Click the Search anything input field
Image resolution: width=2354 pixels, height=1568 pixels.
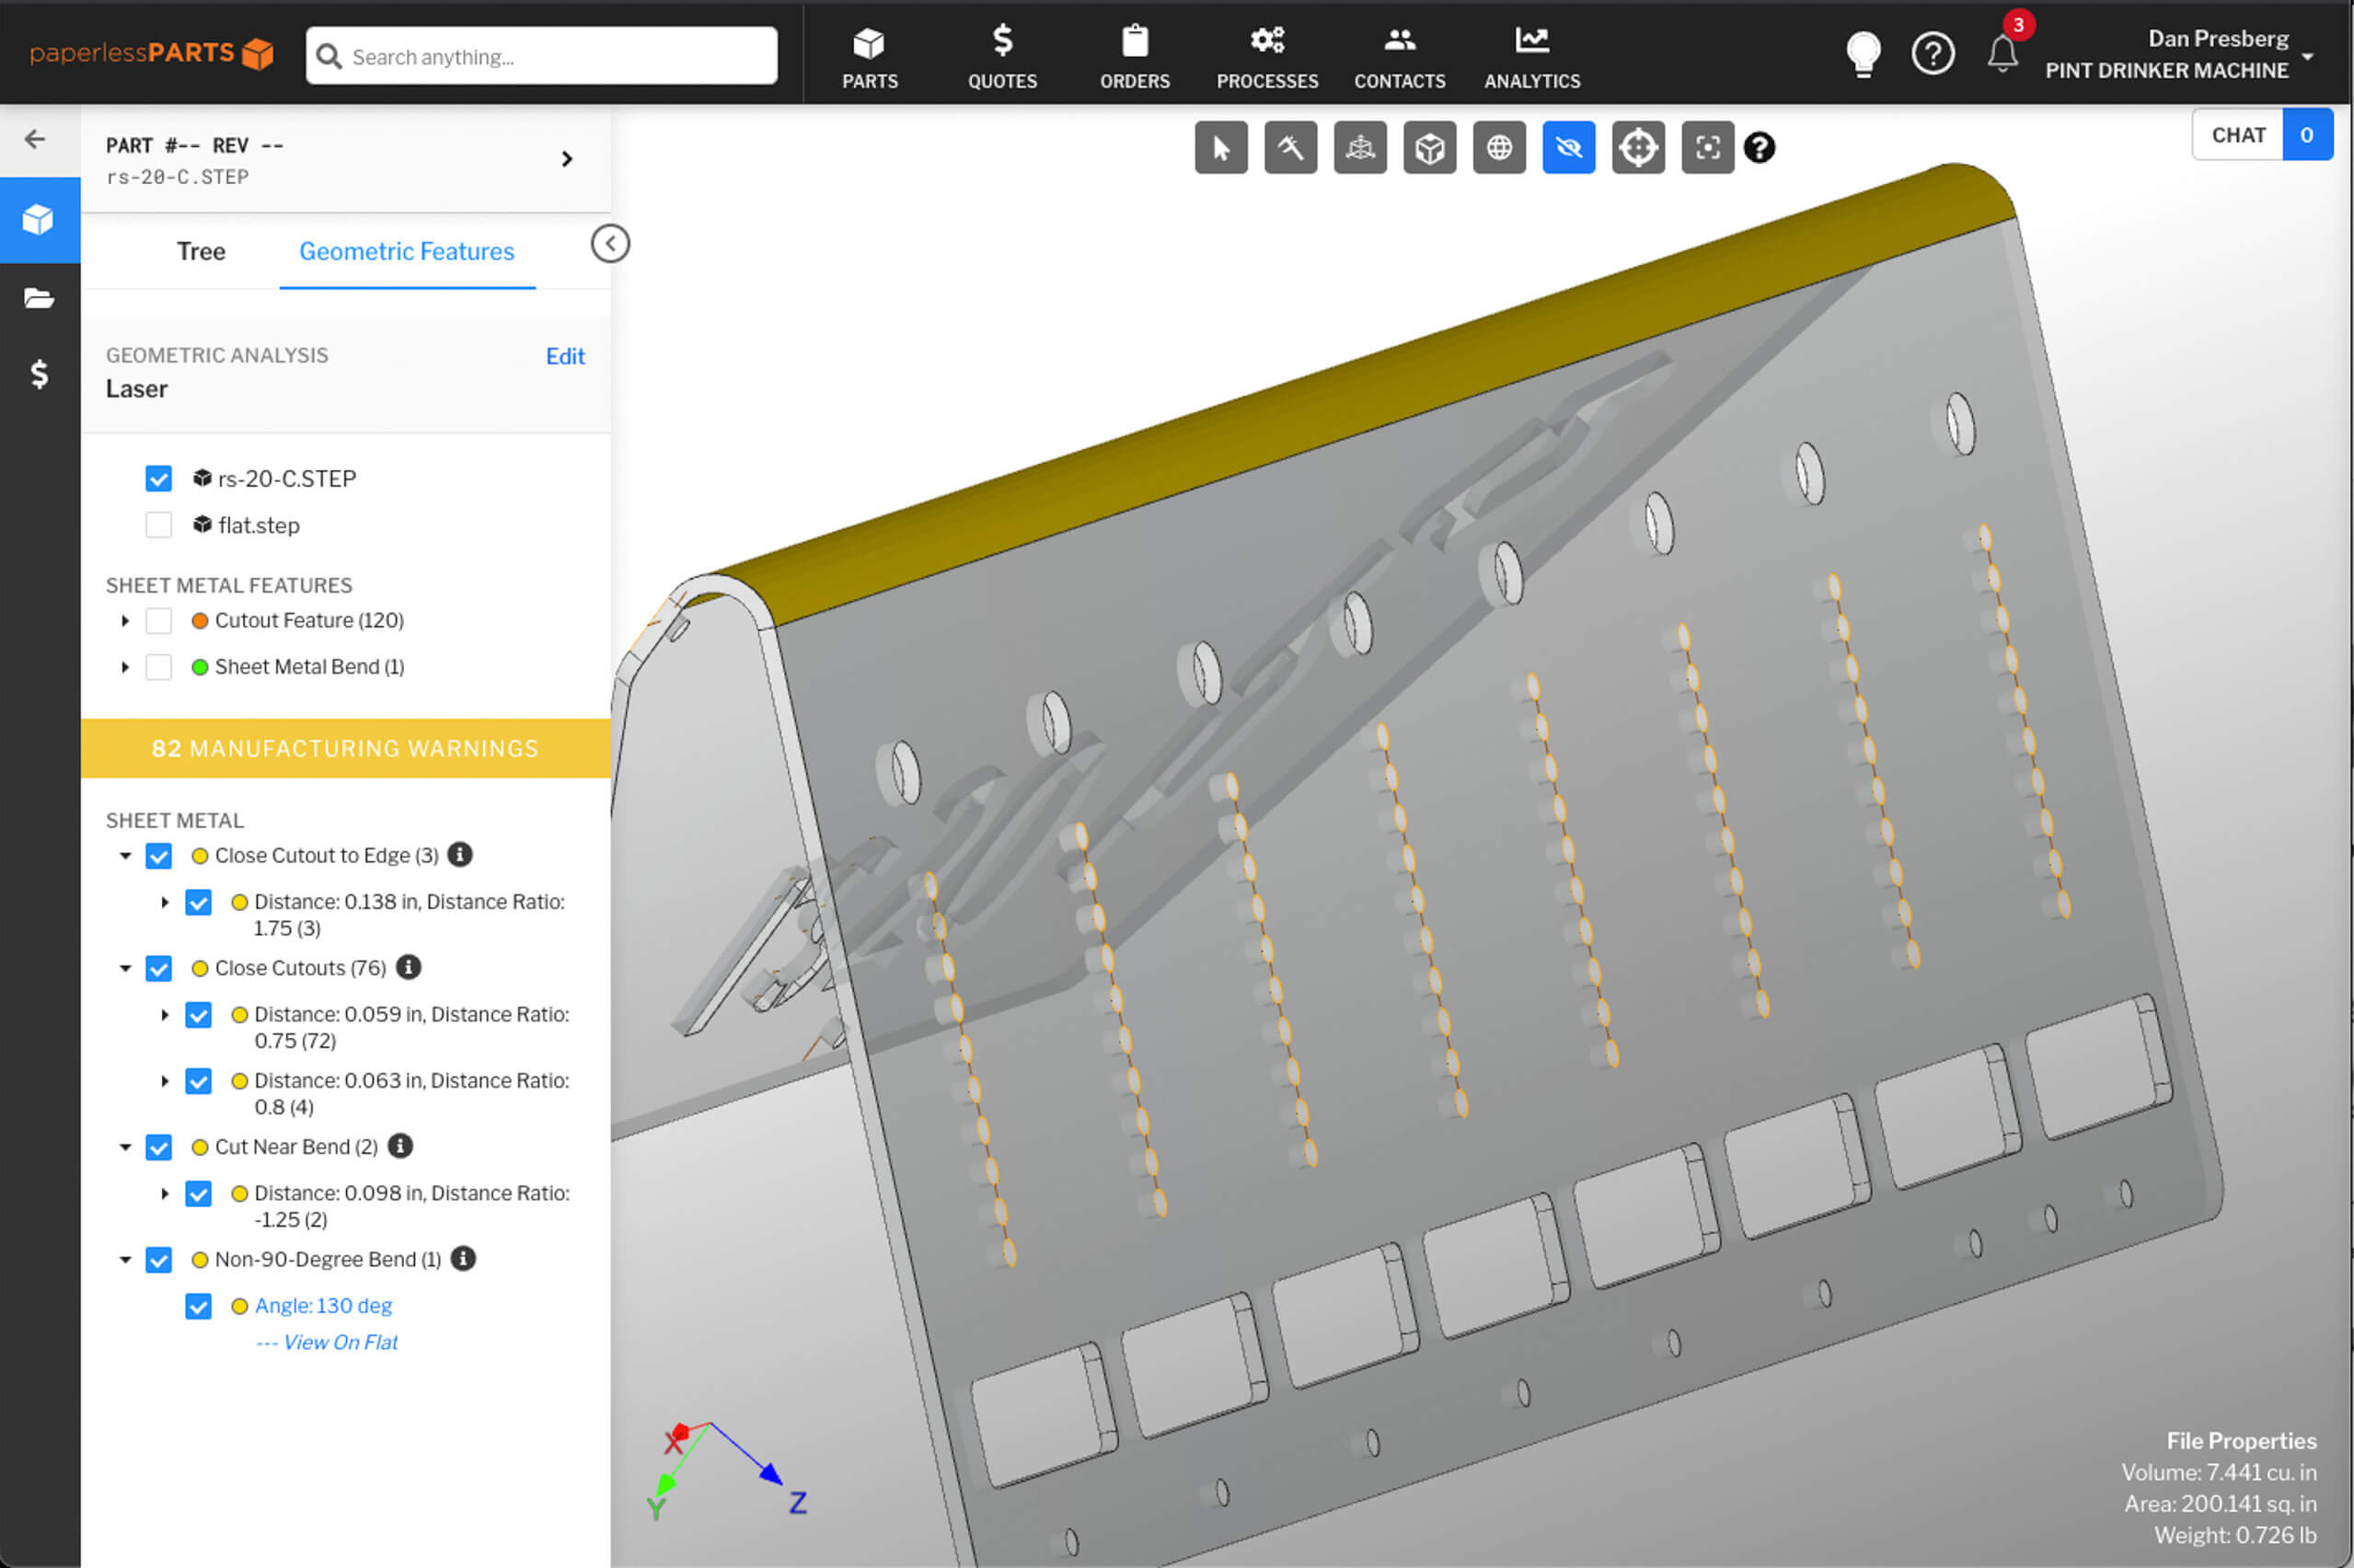coord(542,56)
